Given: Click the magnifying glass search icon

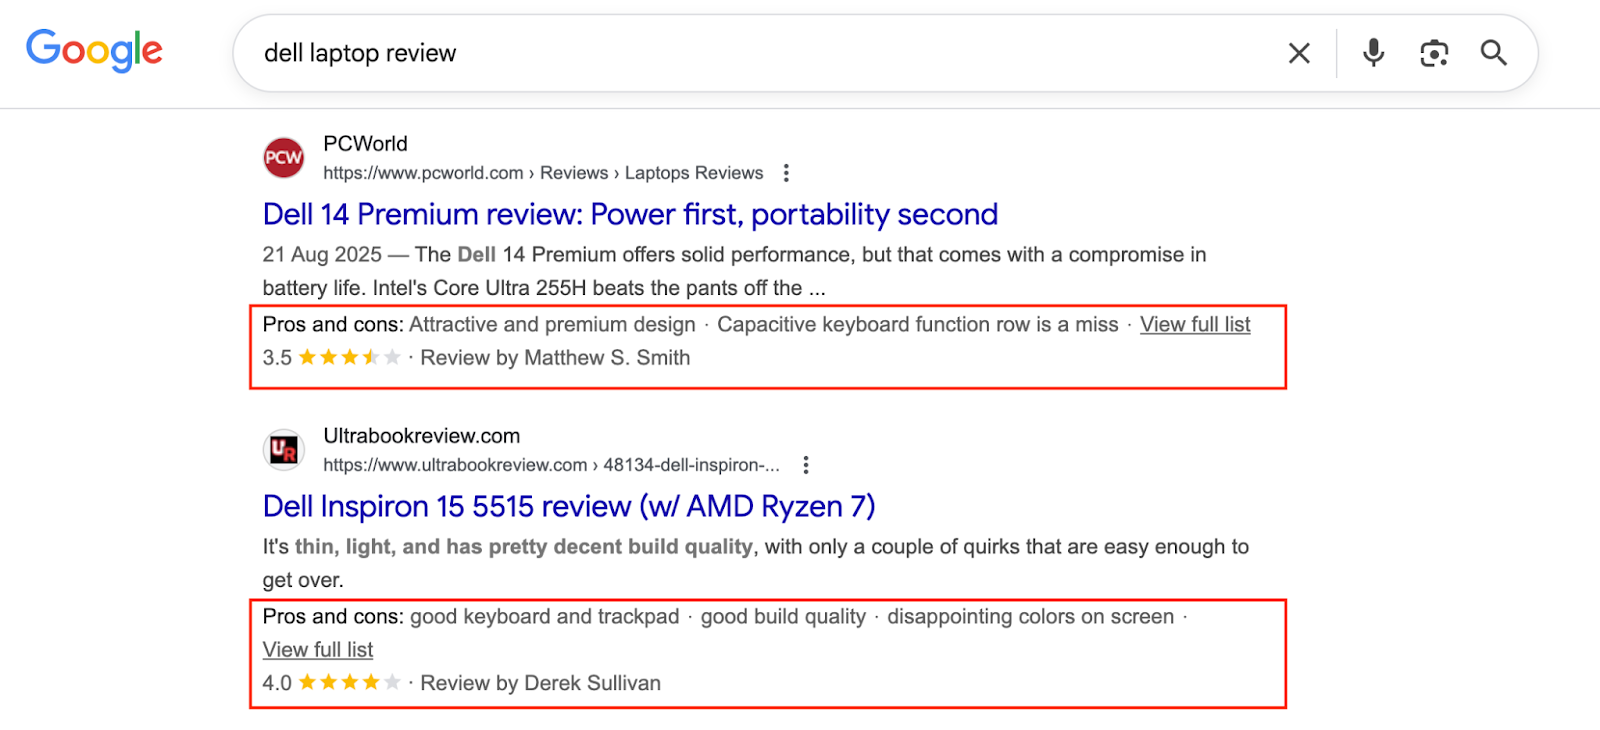Looking at the screenshot, I should [x=1492, y=52].
